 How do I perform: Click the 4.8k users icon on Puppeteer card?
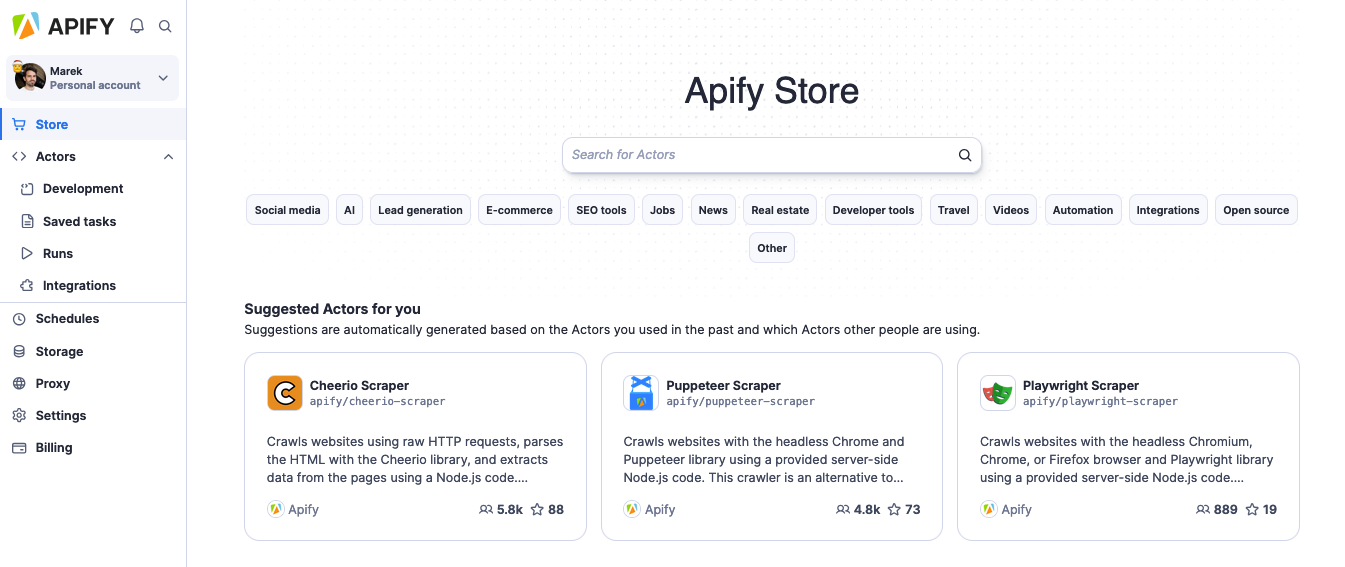[843, 509]
